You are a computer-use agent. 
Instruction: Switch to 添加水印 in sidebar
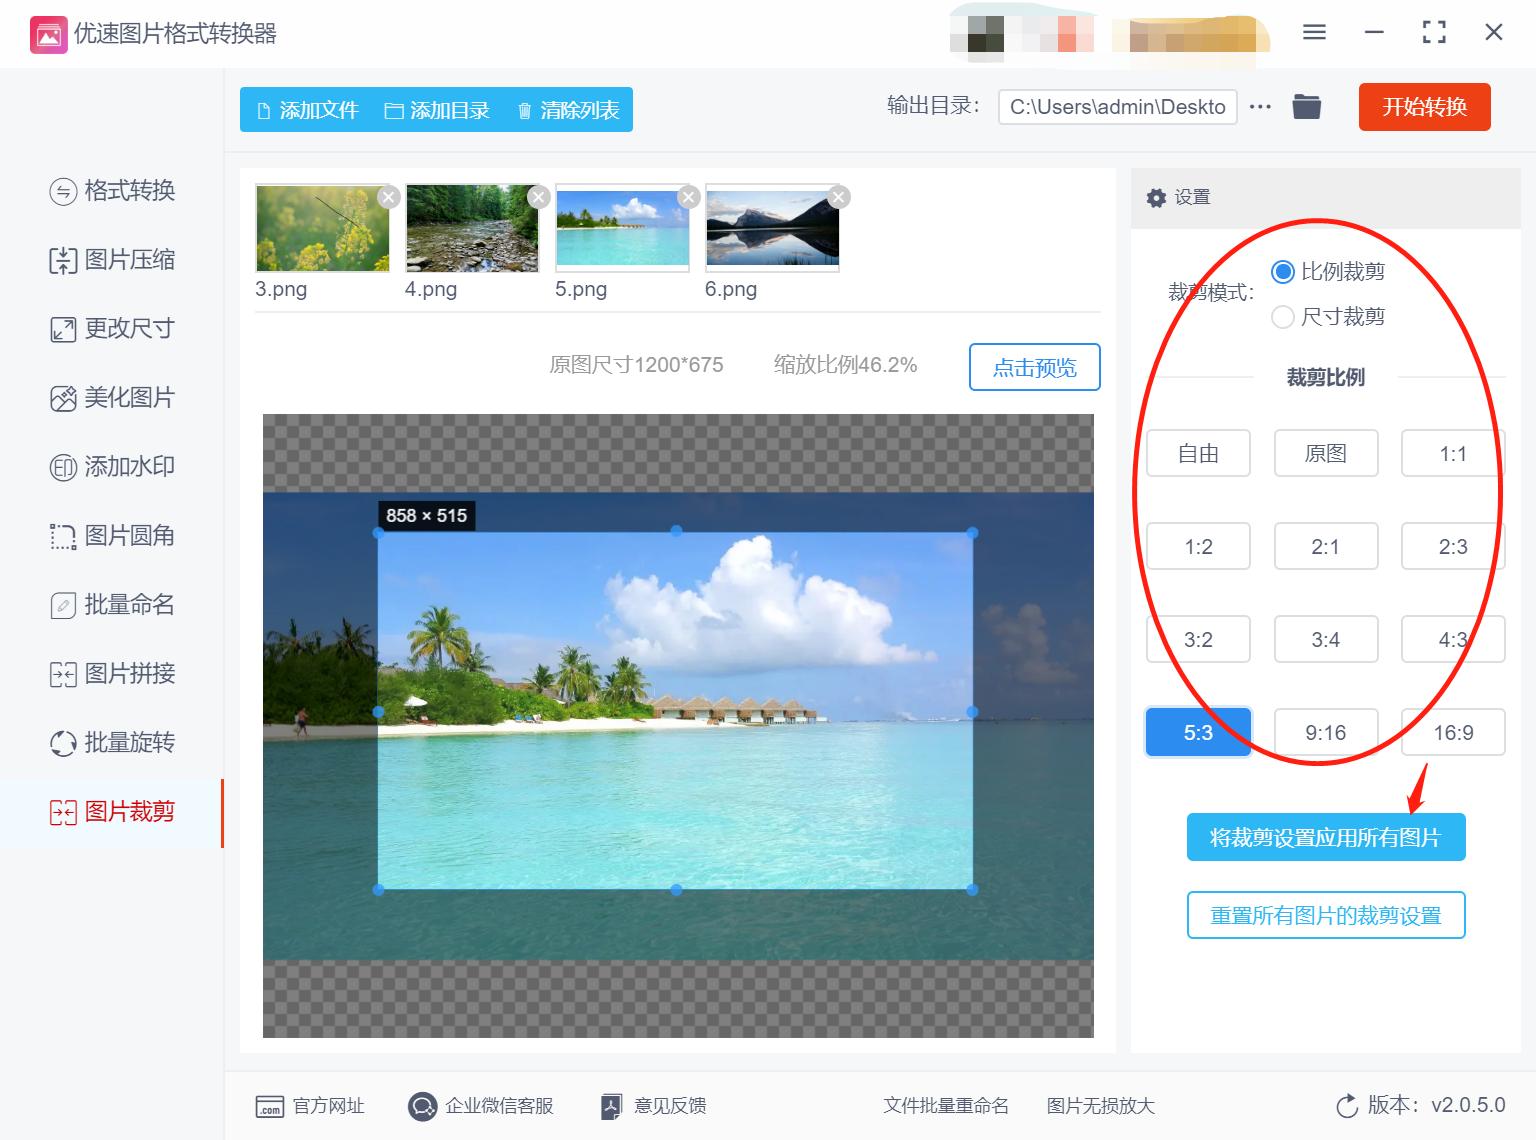pyautogui.click(x=112, y=466)
